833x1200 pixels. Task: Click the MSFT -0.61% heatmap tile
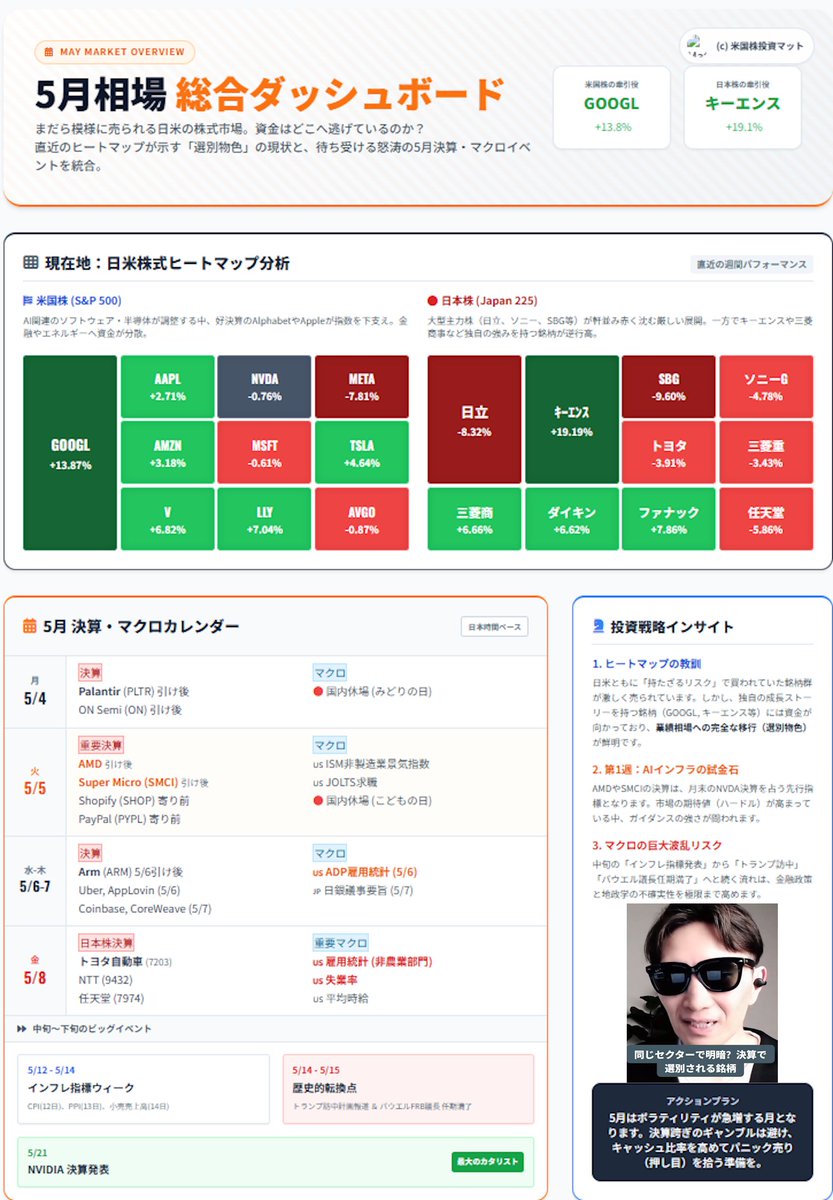tap(264, 452)
